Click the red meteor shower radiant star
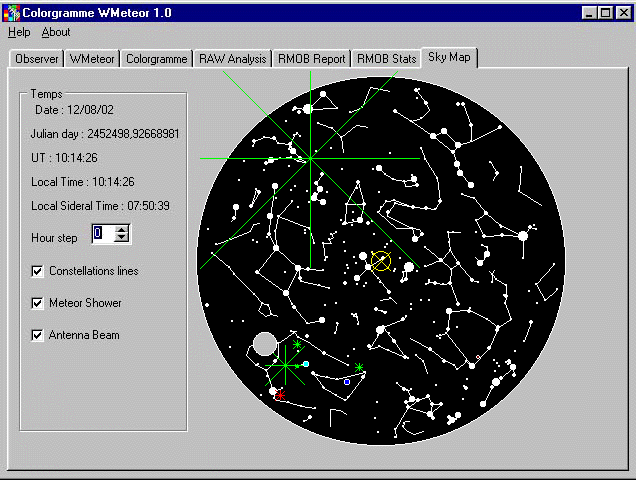This screenshot has height=480, width=636. 280,395
